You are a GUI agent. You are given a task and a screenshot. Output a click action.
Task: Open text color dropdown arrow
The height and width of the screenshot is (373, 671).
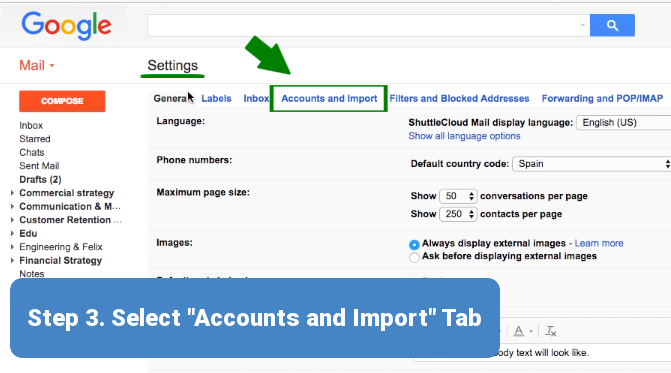(x=531, y=332)
